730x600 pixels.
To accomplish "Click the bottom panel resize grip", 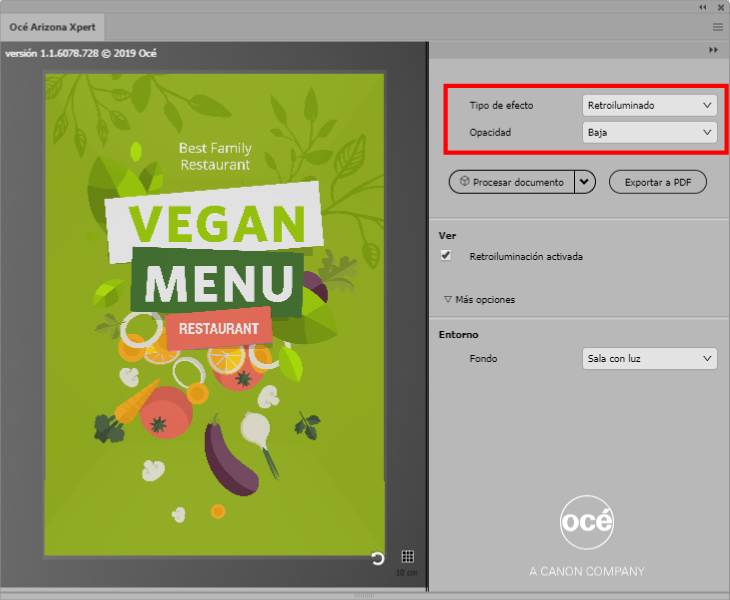I will click(364, 595).
